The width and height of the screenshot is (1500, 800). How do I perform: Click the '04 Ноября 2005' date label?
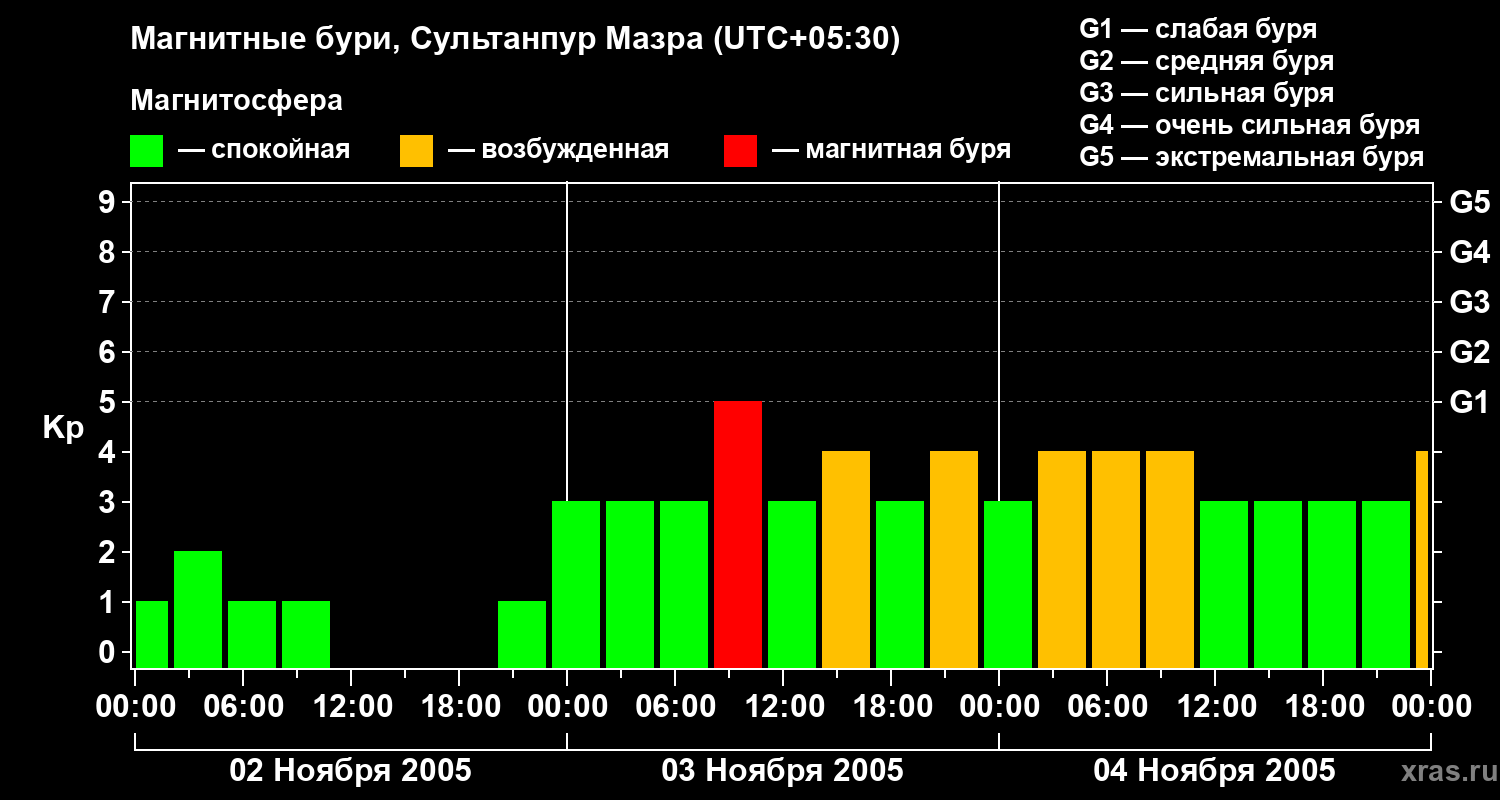[1214, 770]
